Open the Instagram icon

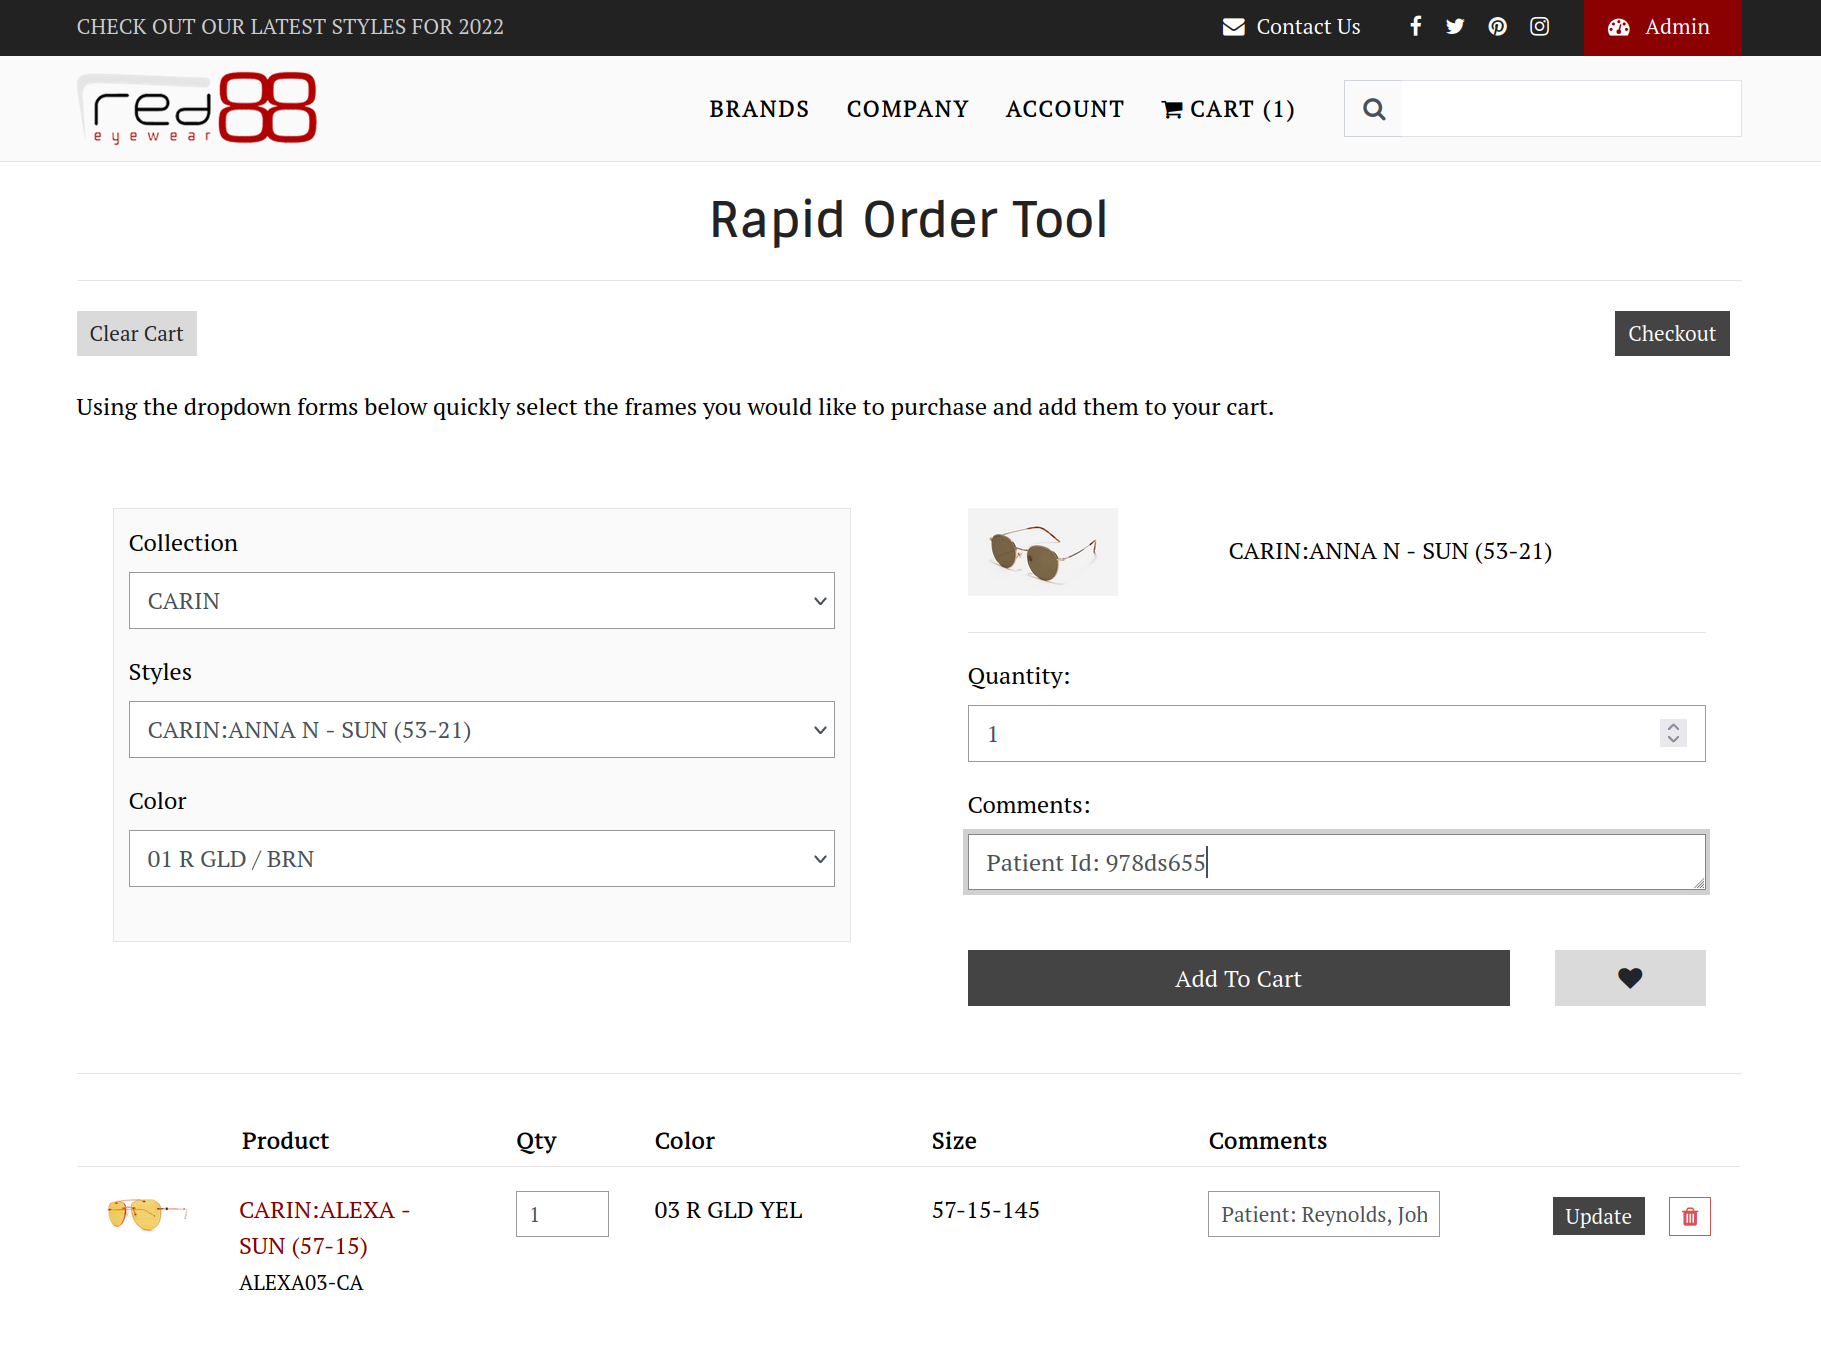click(1539, 26)
